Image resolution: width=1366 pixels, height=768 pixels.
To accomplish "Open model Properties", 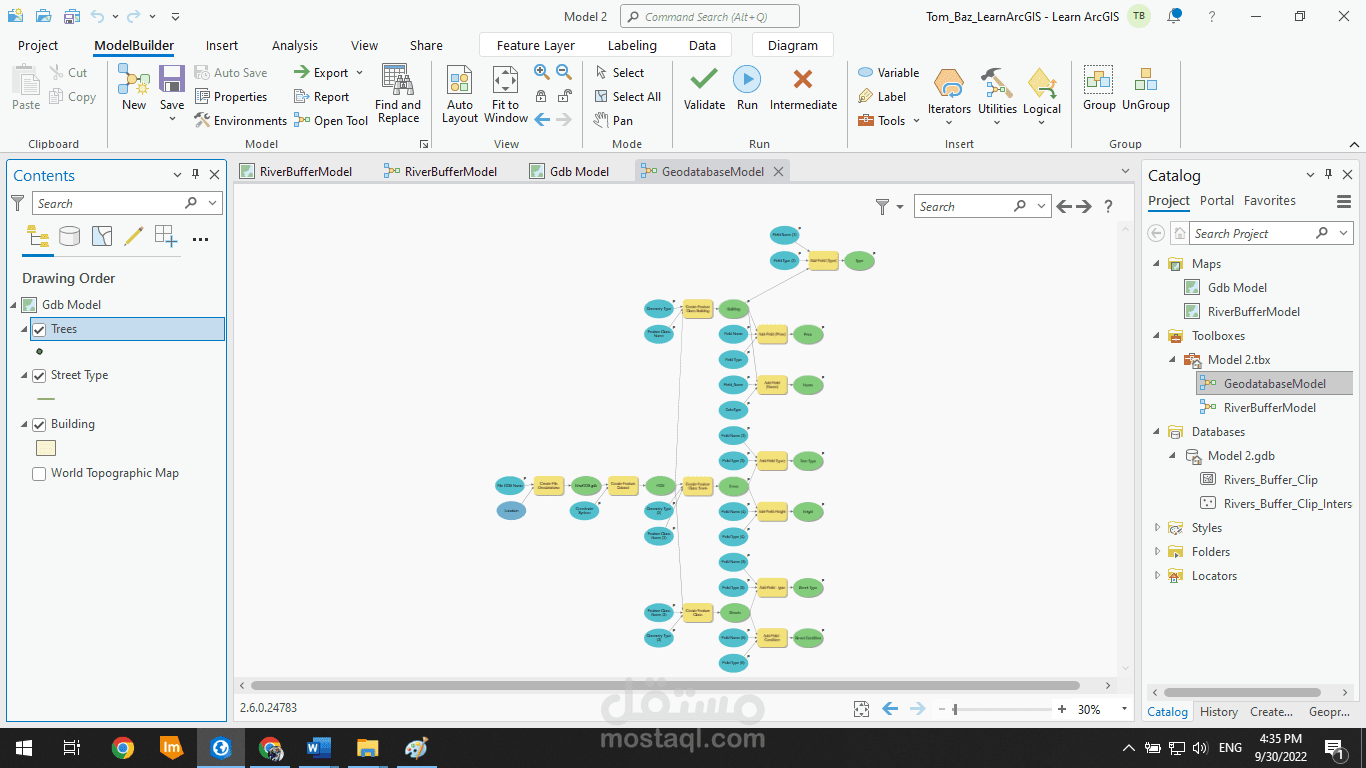I will (x=231, y=97).
